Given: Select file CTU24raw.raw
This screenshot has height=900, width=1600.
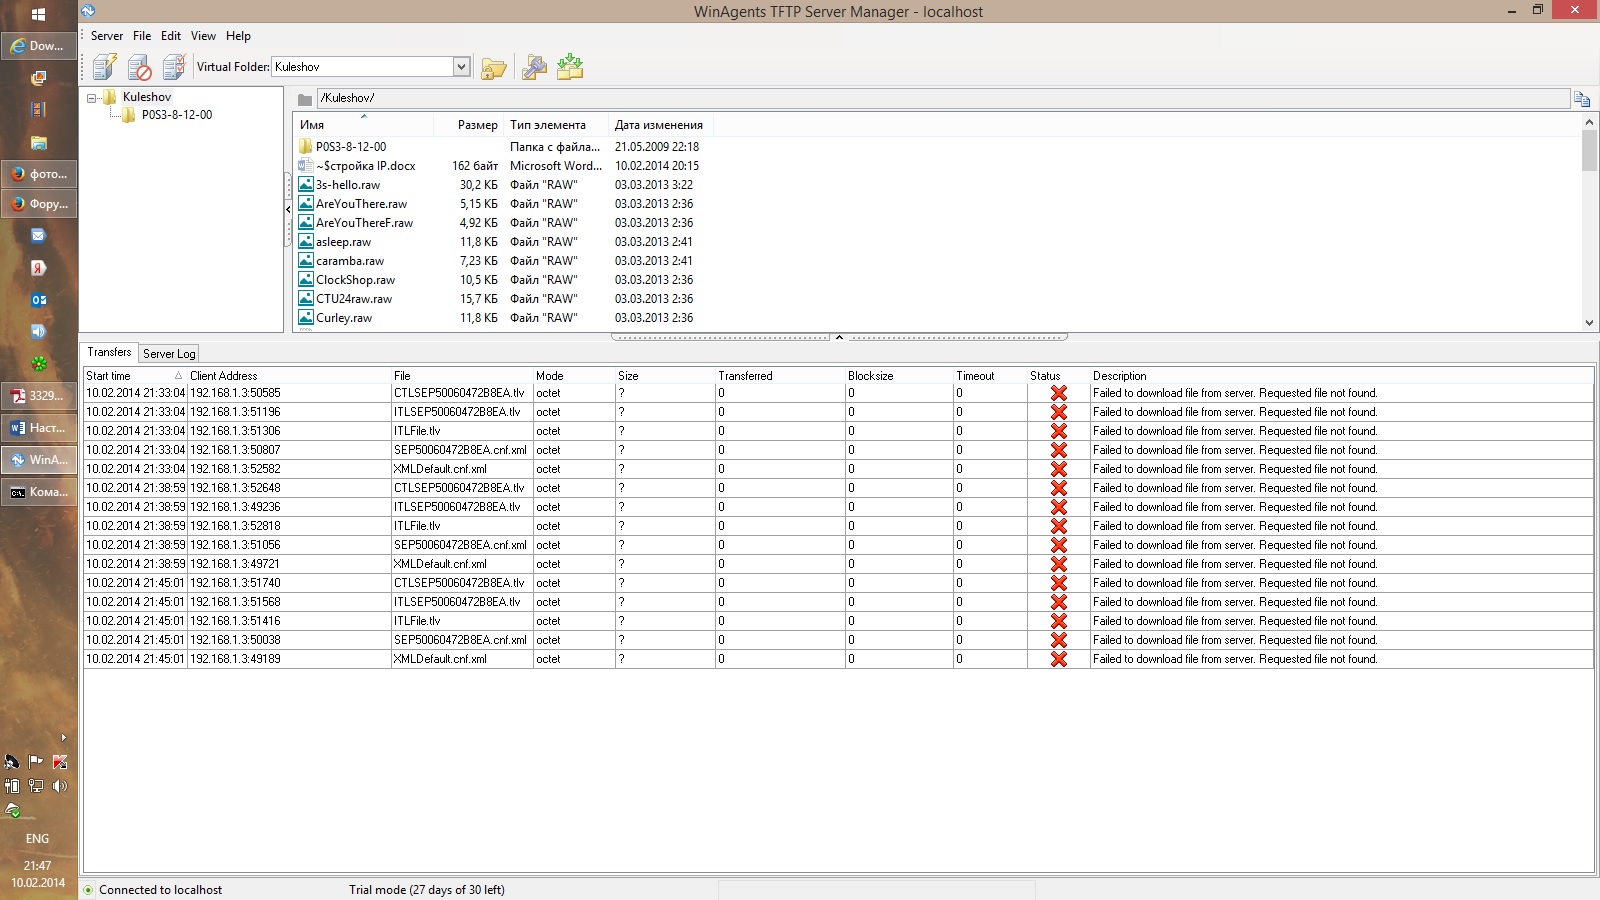Looking at the screenshot, I should [x=354, y=299].
